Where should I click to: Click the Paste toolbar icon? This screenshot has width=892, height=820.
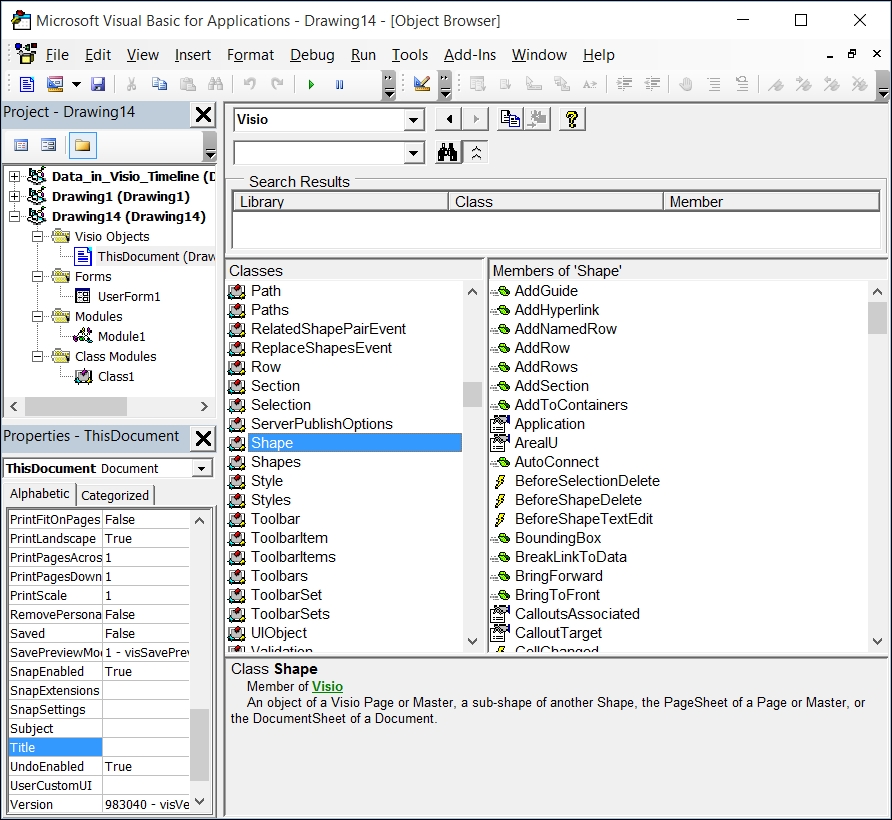click(187, 84)
